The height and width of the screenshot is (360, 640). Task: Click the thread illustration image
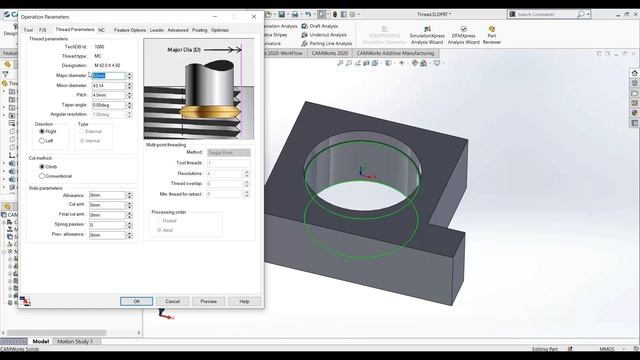pyautogui.click(x=199, y=89)
